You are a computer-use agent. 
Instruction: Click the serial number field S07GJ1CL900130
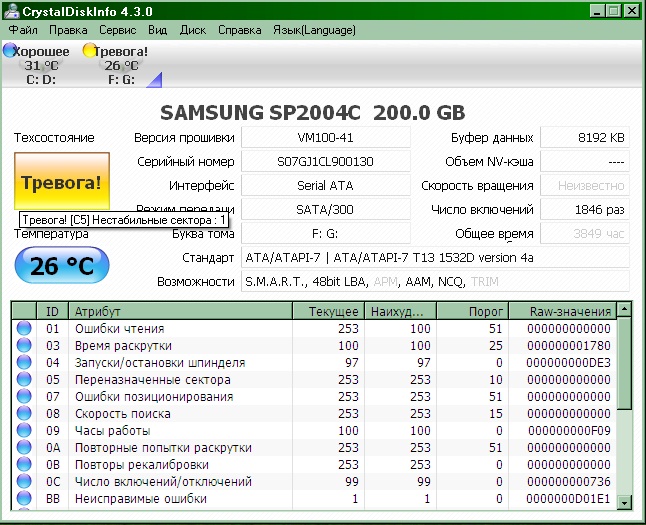[x=325, y=161]
